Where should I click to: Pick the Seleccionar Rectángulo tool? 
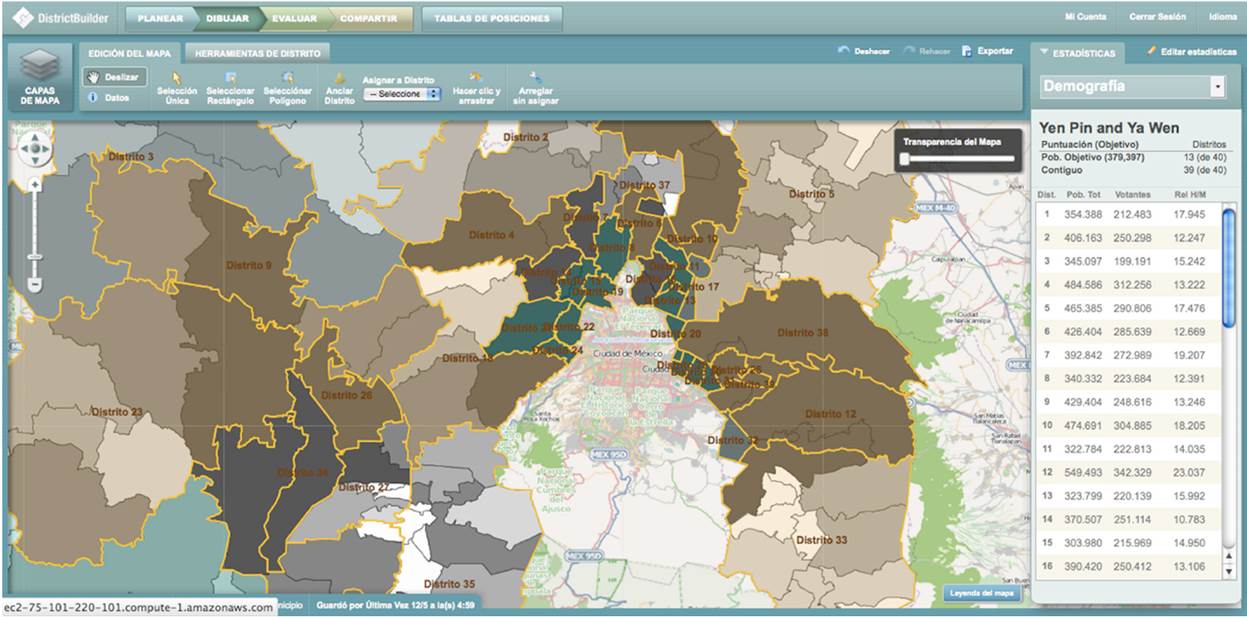pyautogui.click(x=230, y=89)
